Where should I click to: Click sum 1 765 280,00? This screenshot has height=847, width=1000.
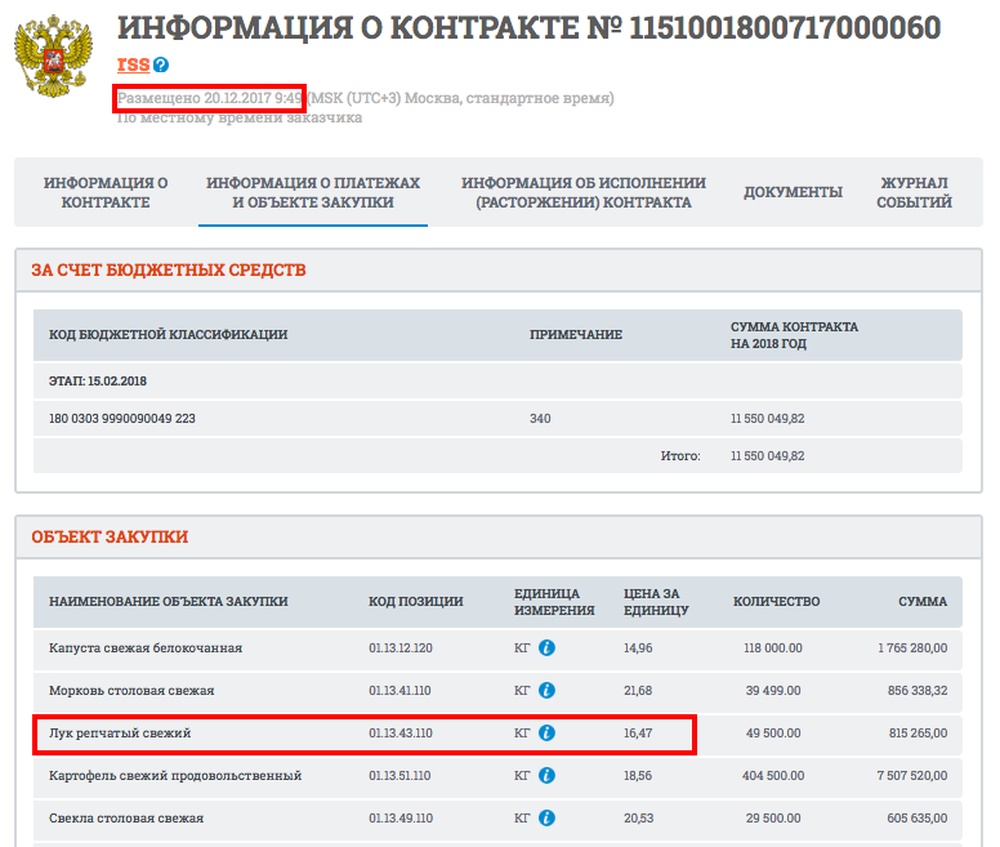point(913,648)
